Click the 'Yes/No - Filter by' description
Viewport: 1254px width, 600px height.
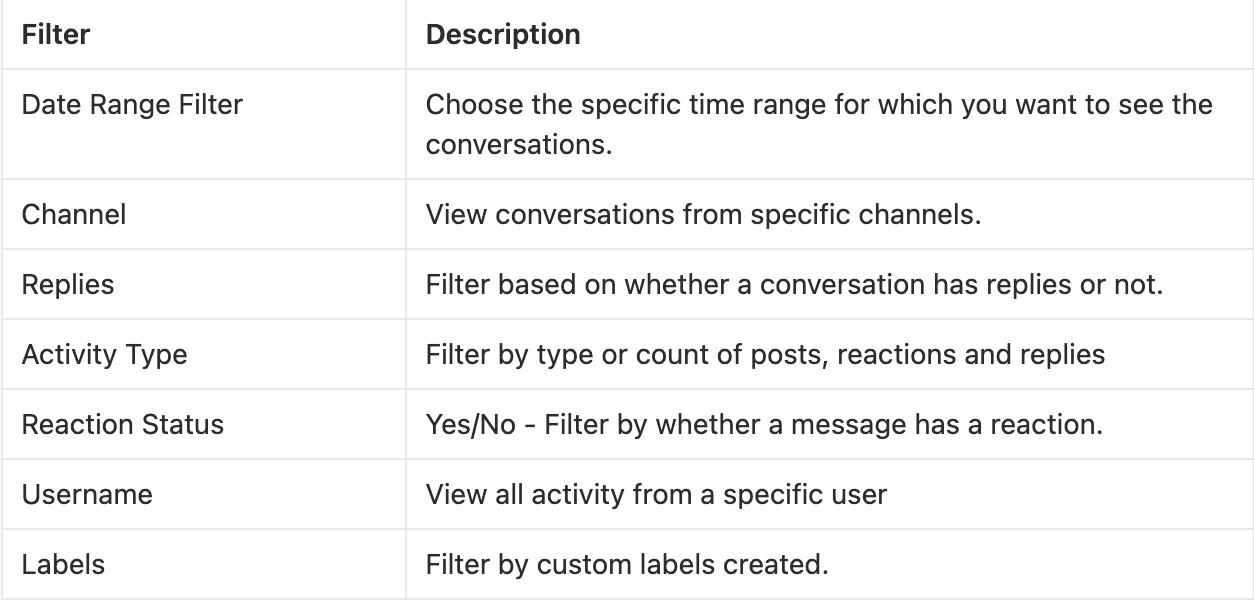coord(763,425)
